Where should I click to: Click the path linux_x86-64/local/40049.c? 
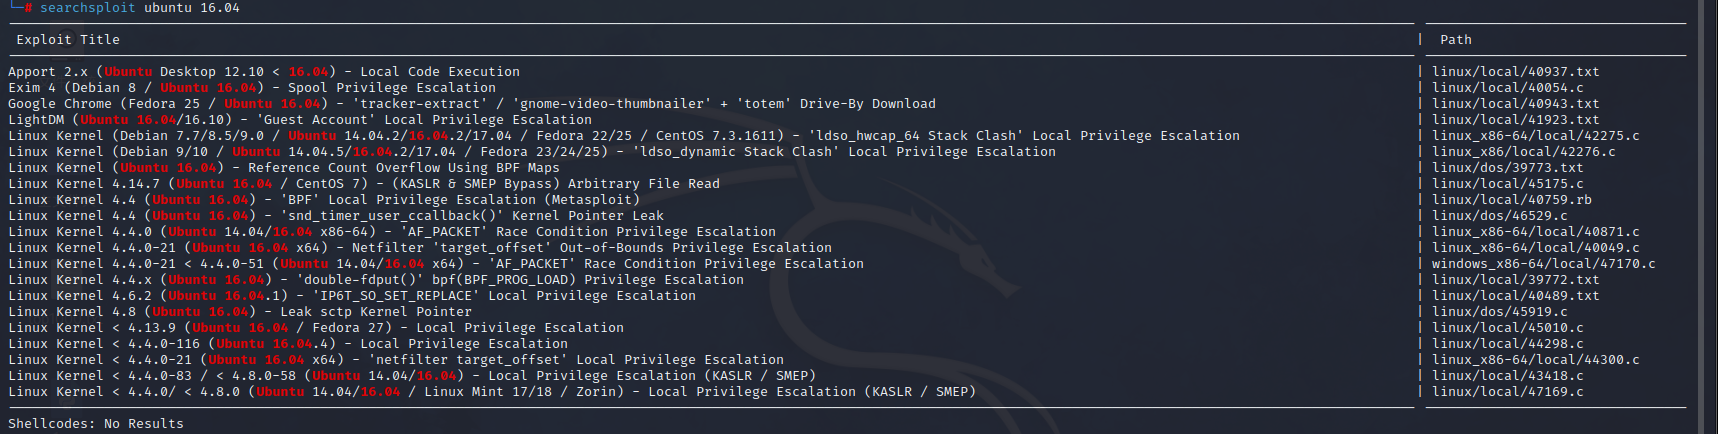click(x=1536, y=248)
